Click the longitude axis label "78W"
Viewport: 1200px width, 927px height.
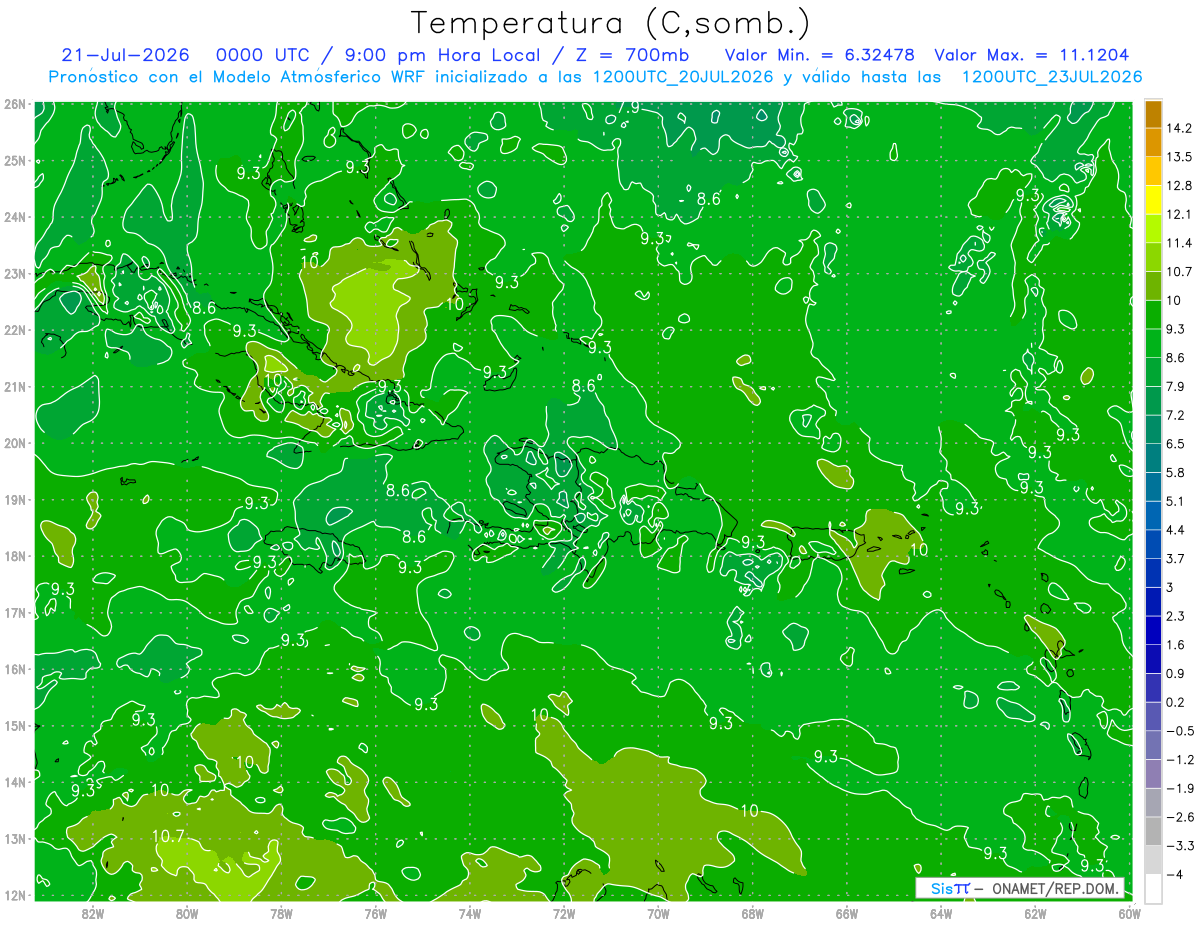click(x=281, y=913)
